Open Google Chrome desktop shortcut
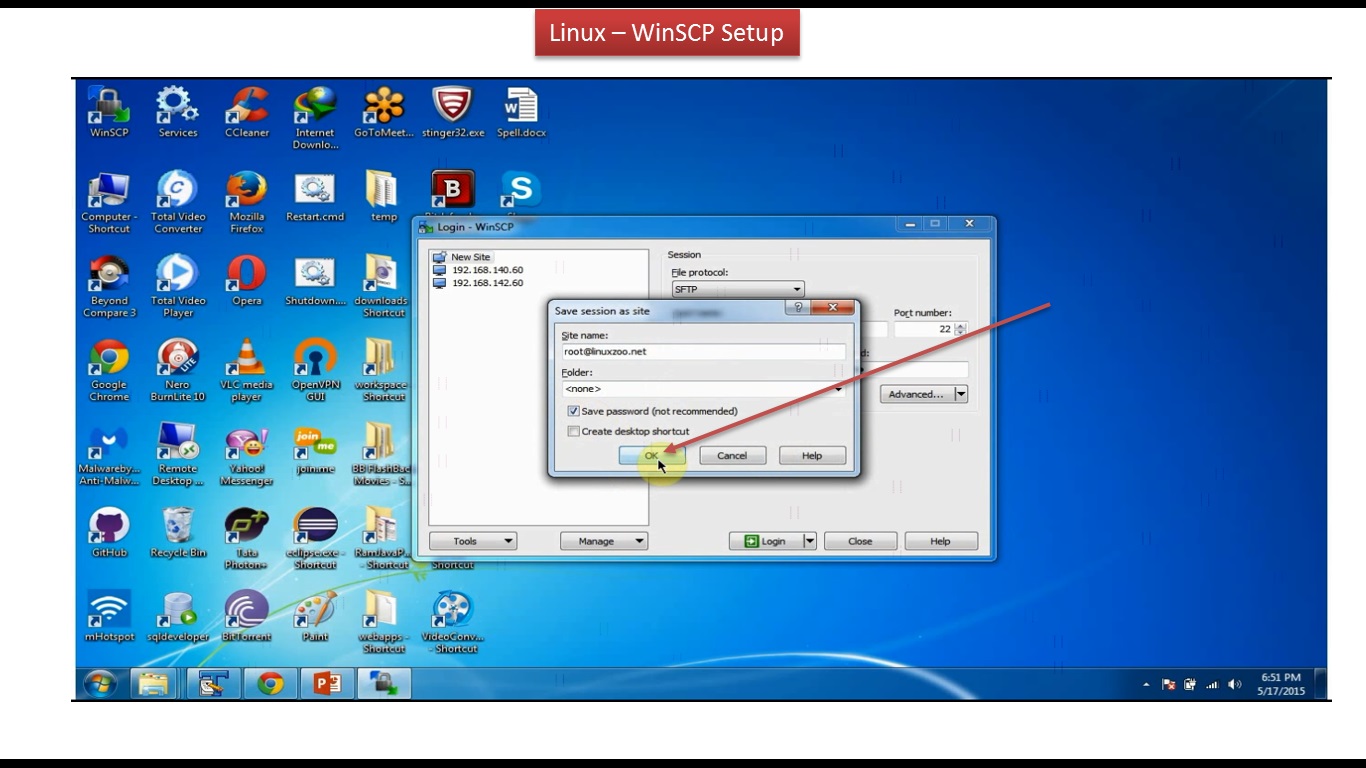This screenshot has width=1366, height=768. (109, 370)
